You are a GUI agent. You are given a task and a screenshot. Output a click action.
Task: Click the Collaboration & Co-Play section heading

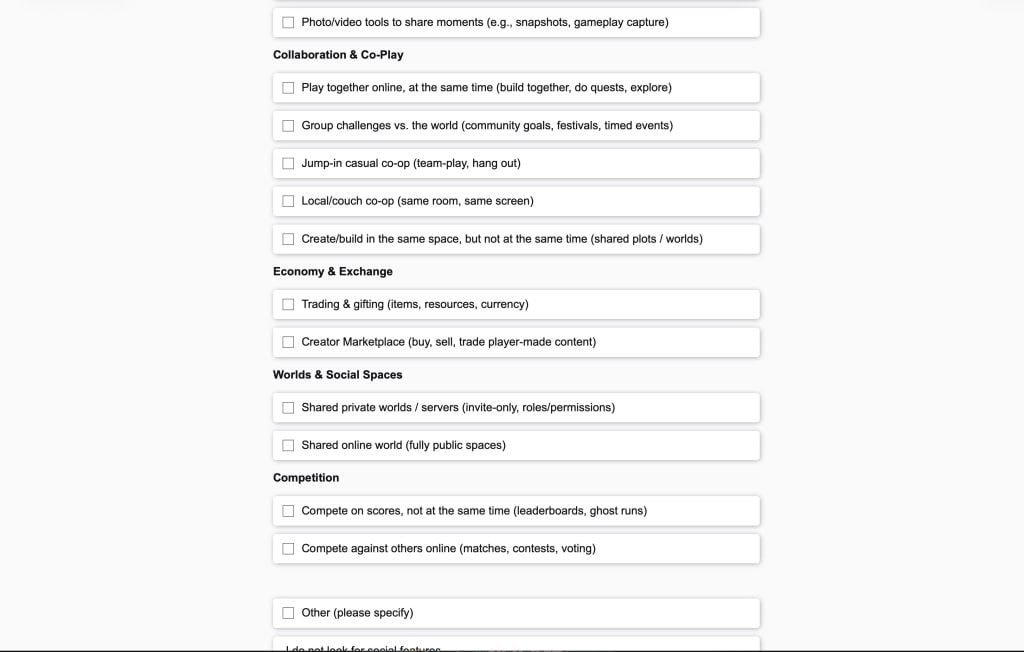[x=338, y=55]
